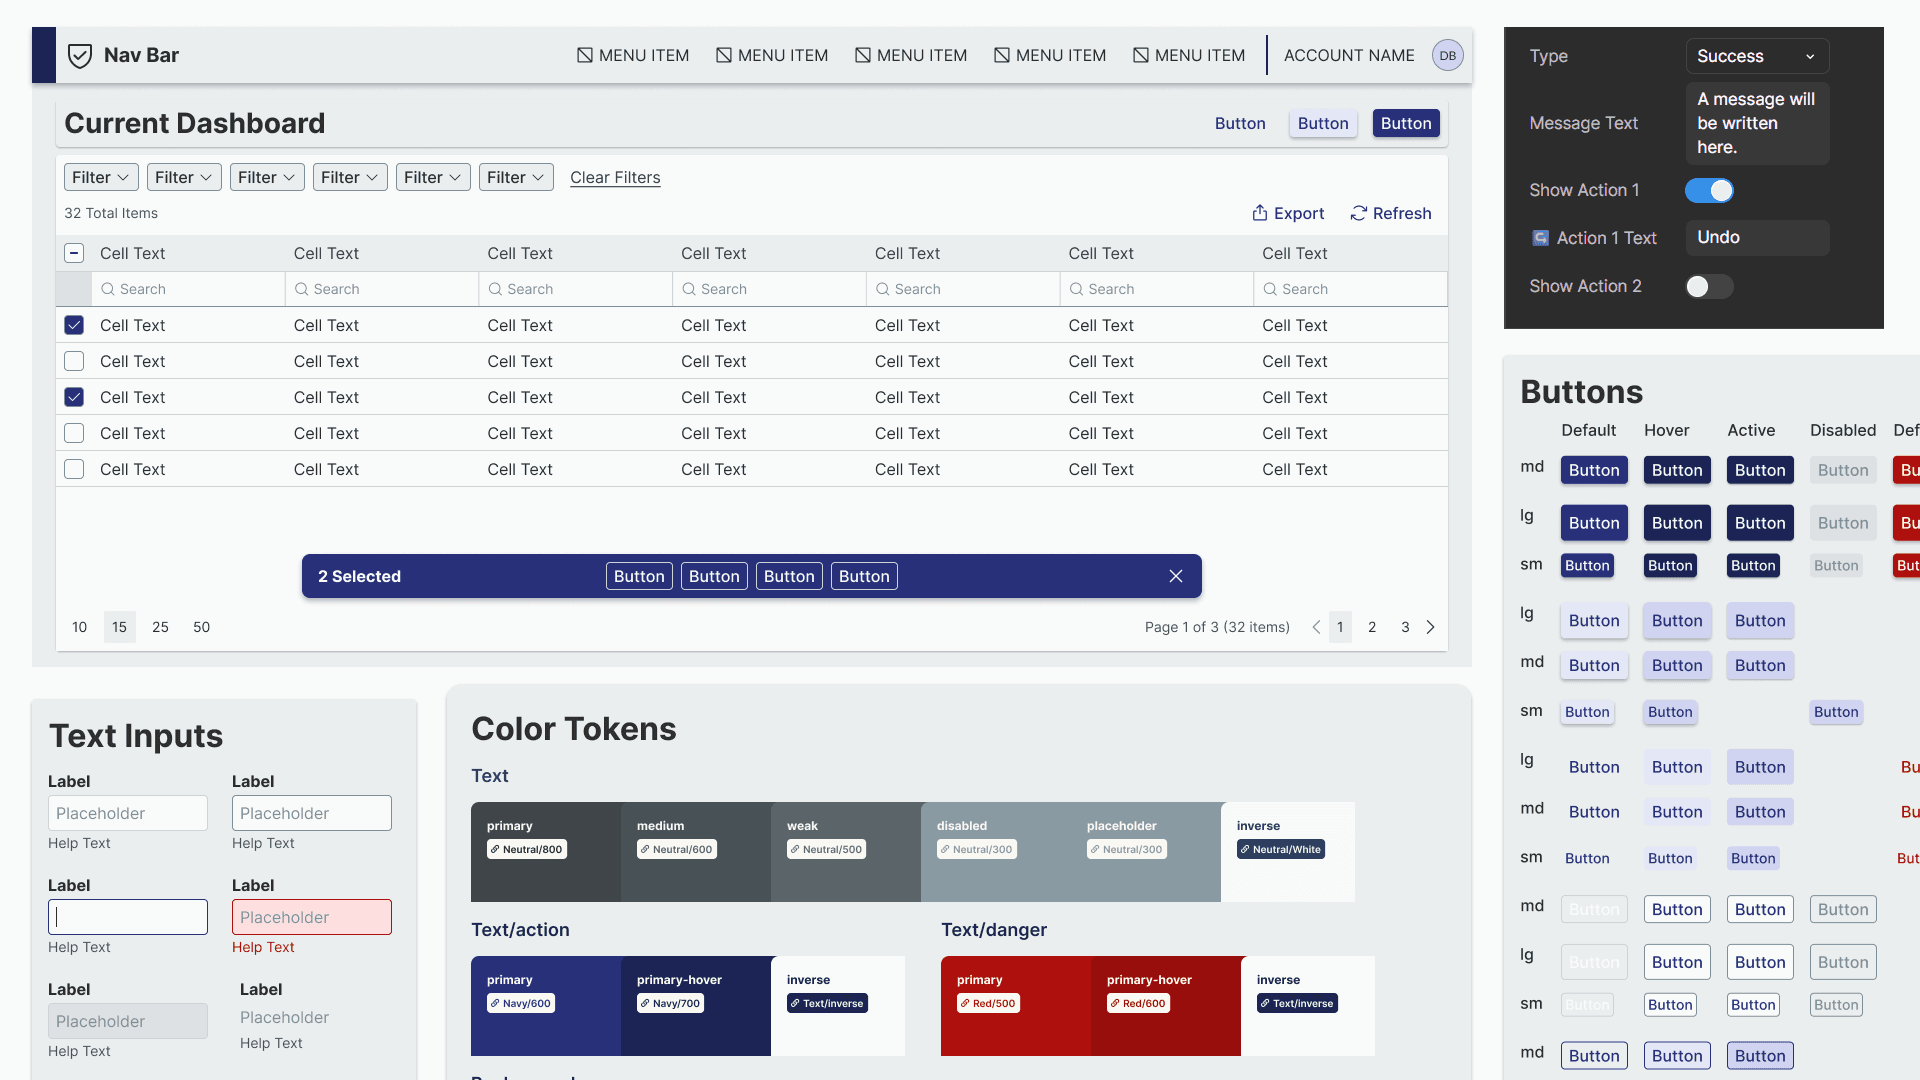Click the link icon on the Neutral/600 token
Image resolution: width=1920 pixels, height=1080 pixels.
coord(645,849)
